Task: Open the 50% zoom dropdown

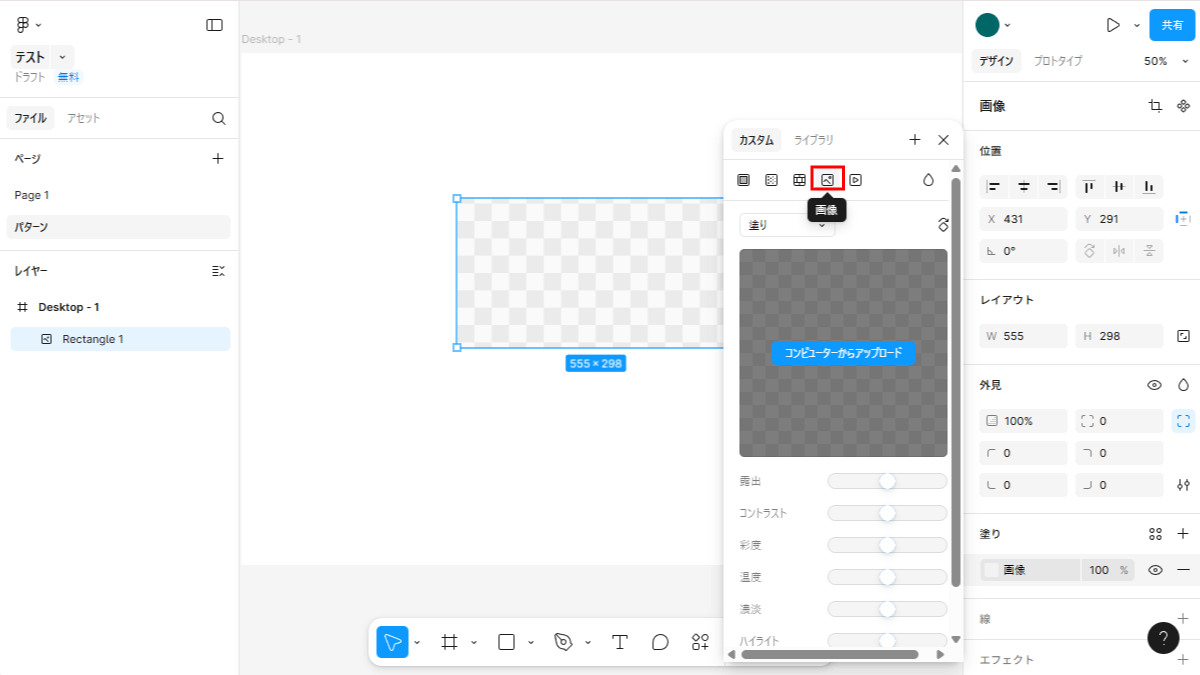Action: click(1161, 61)
